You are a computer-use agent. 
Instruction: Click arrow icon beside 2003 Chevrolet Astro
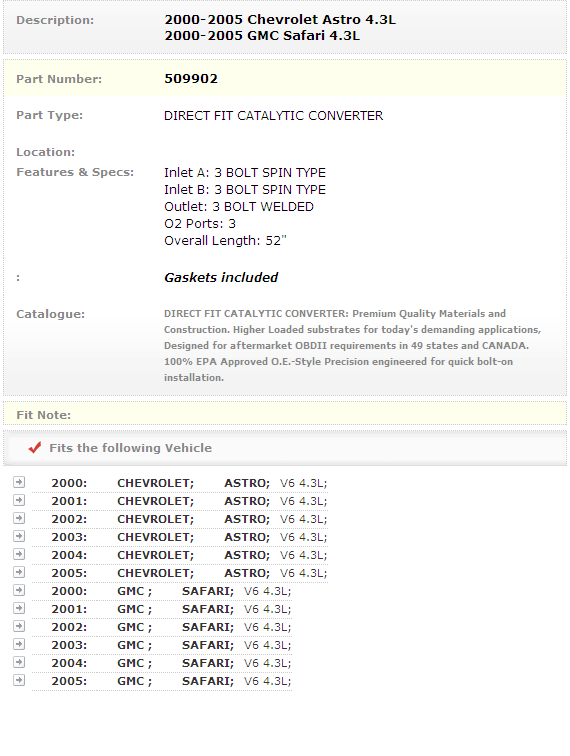coord(19,536)
